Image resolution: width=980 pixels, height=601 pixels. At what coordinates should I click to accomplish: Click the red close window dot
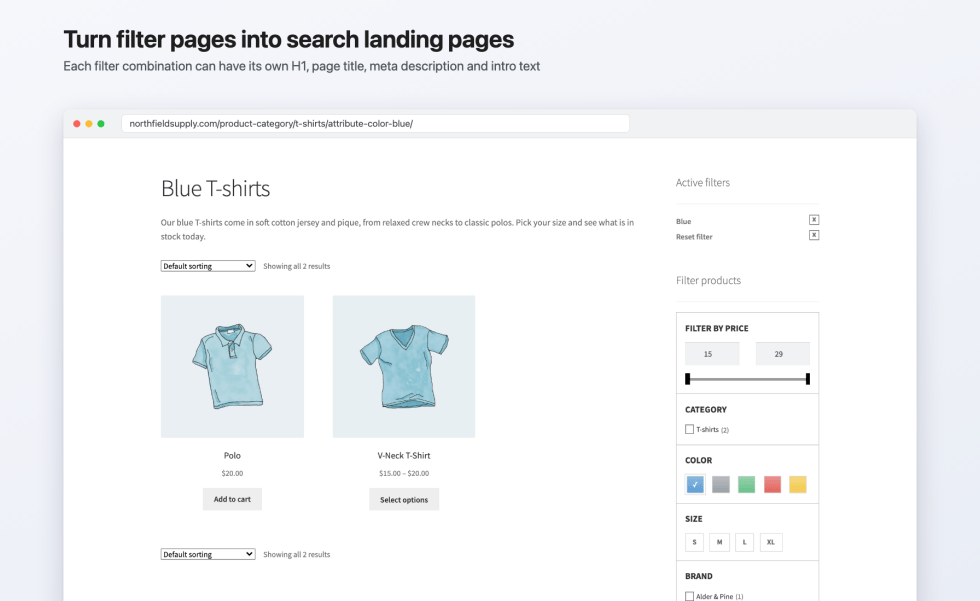tap(77, 124)
